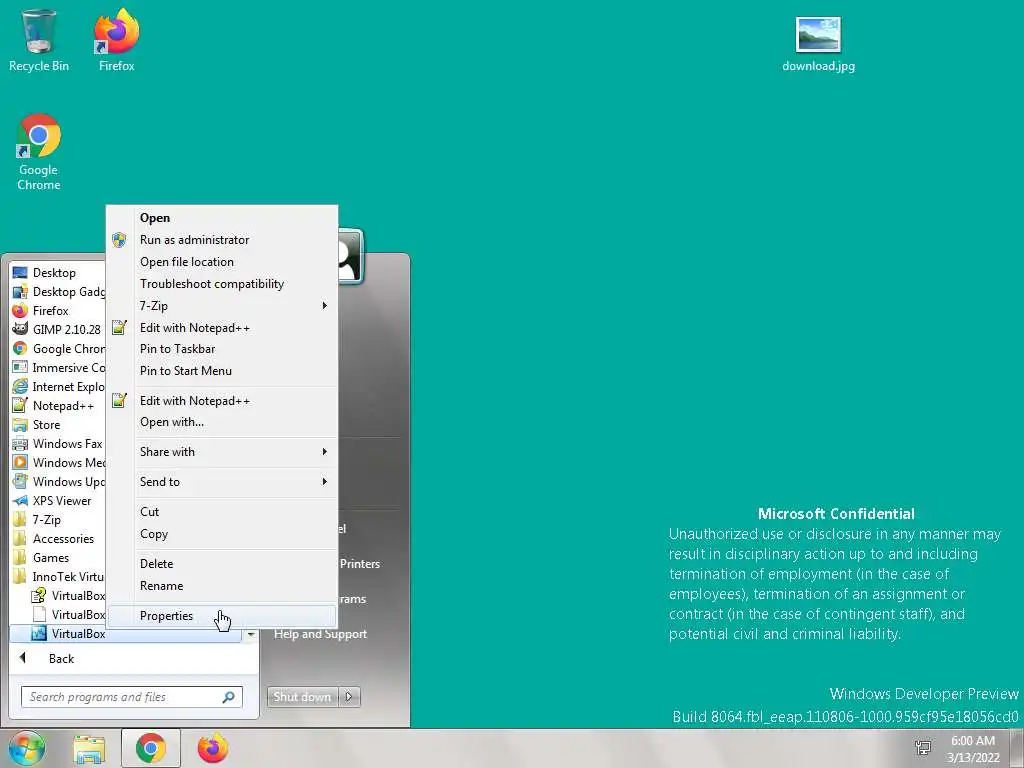1024x768 pixels.
Task: Click the VirtualBox help file entry icon
Action: pos(39,596)
